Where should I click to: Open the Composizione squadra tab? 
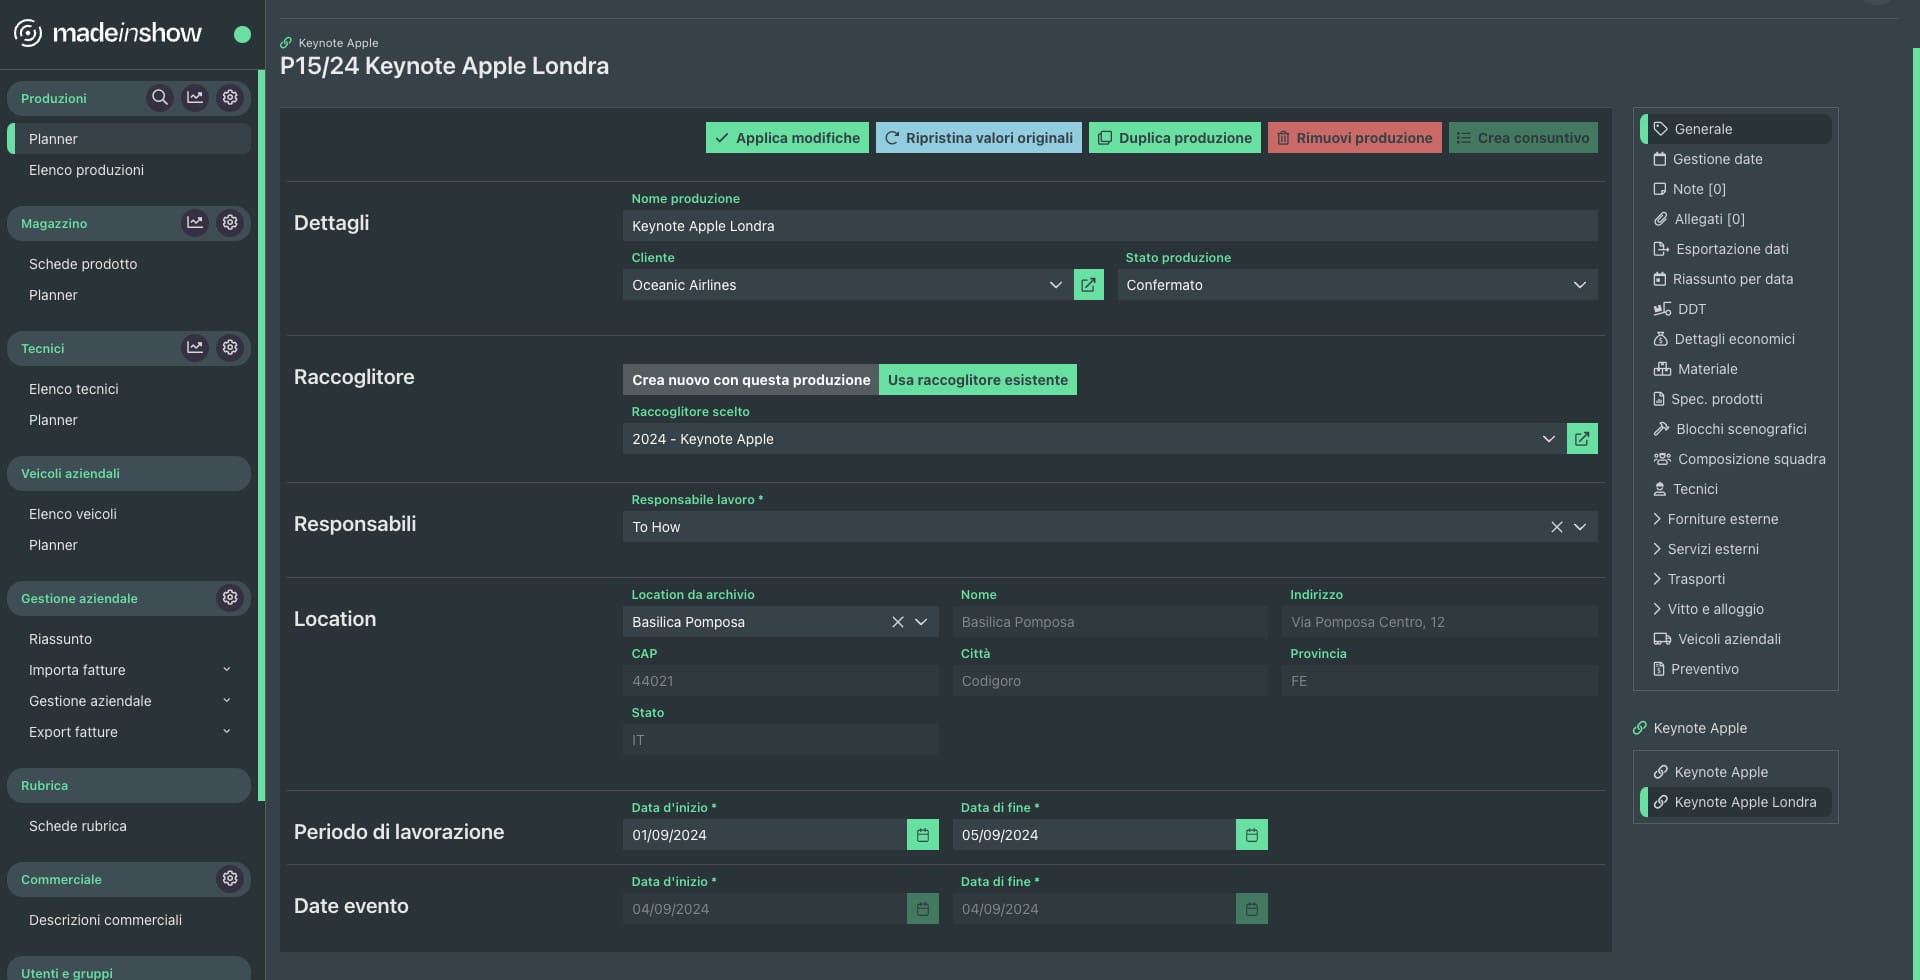coord(1736,459)
